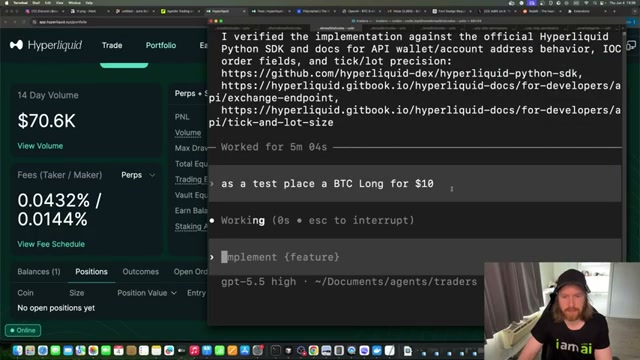
Task: Expand the Position Value sort dropdown
Action: (x=147, y=293)
